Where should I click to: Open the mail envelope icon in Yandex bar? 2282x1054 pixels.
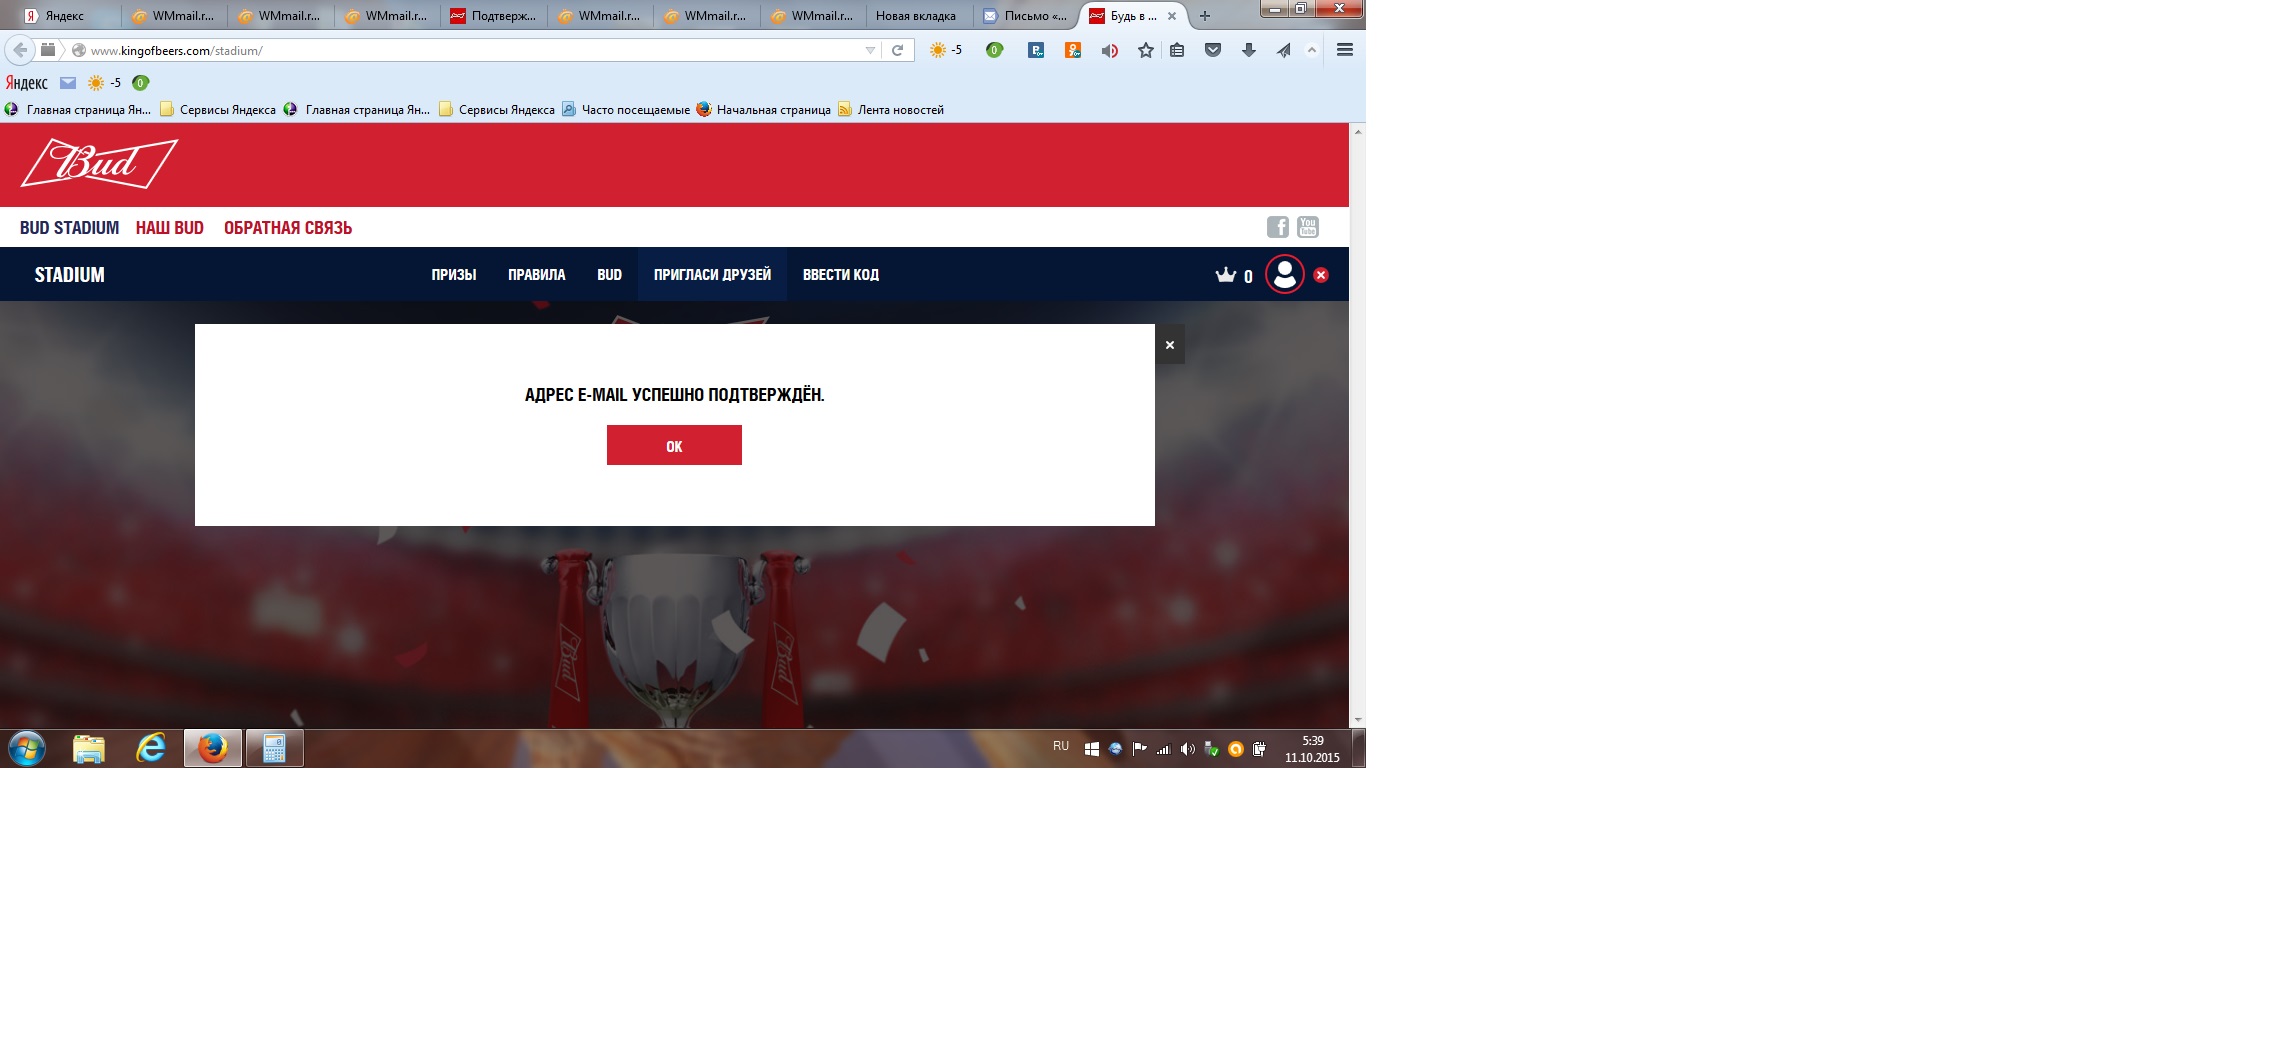68,83
